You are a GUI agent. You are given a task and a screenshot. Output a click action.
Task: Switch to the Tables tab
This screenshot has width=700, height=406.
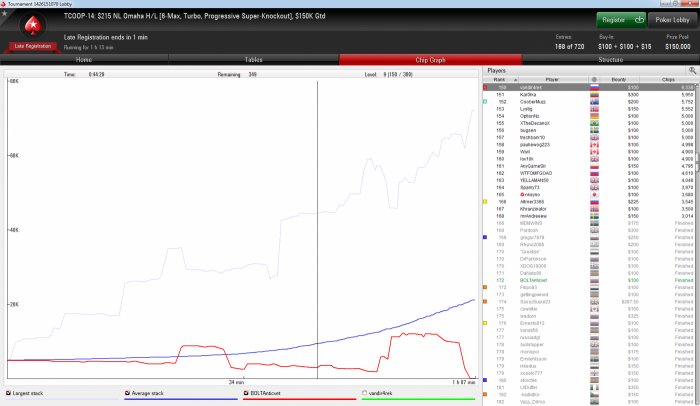[x=254, y=59]
